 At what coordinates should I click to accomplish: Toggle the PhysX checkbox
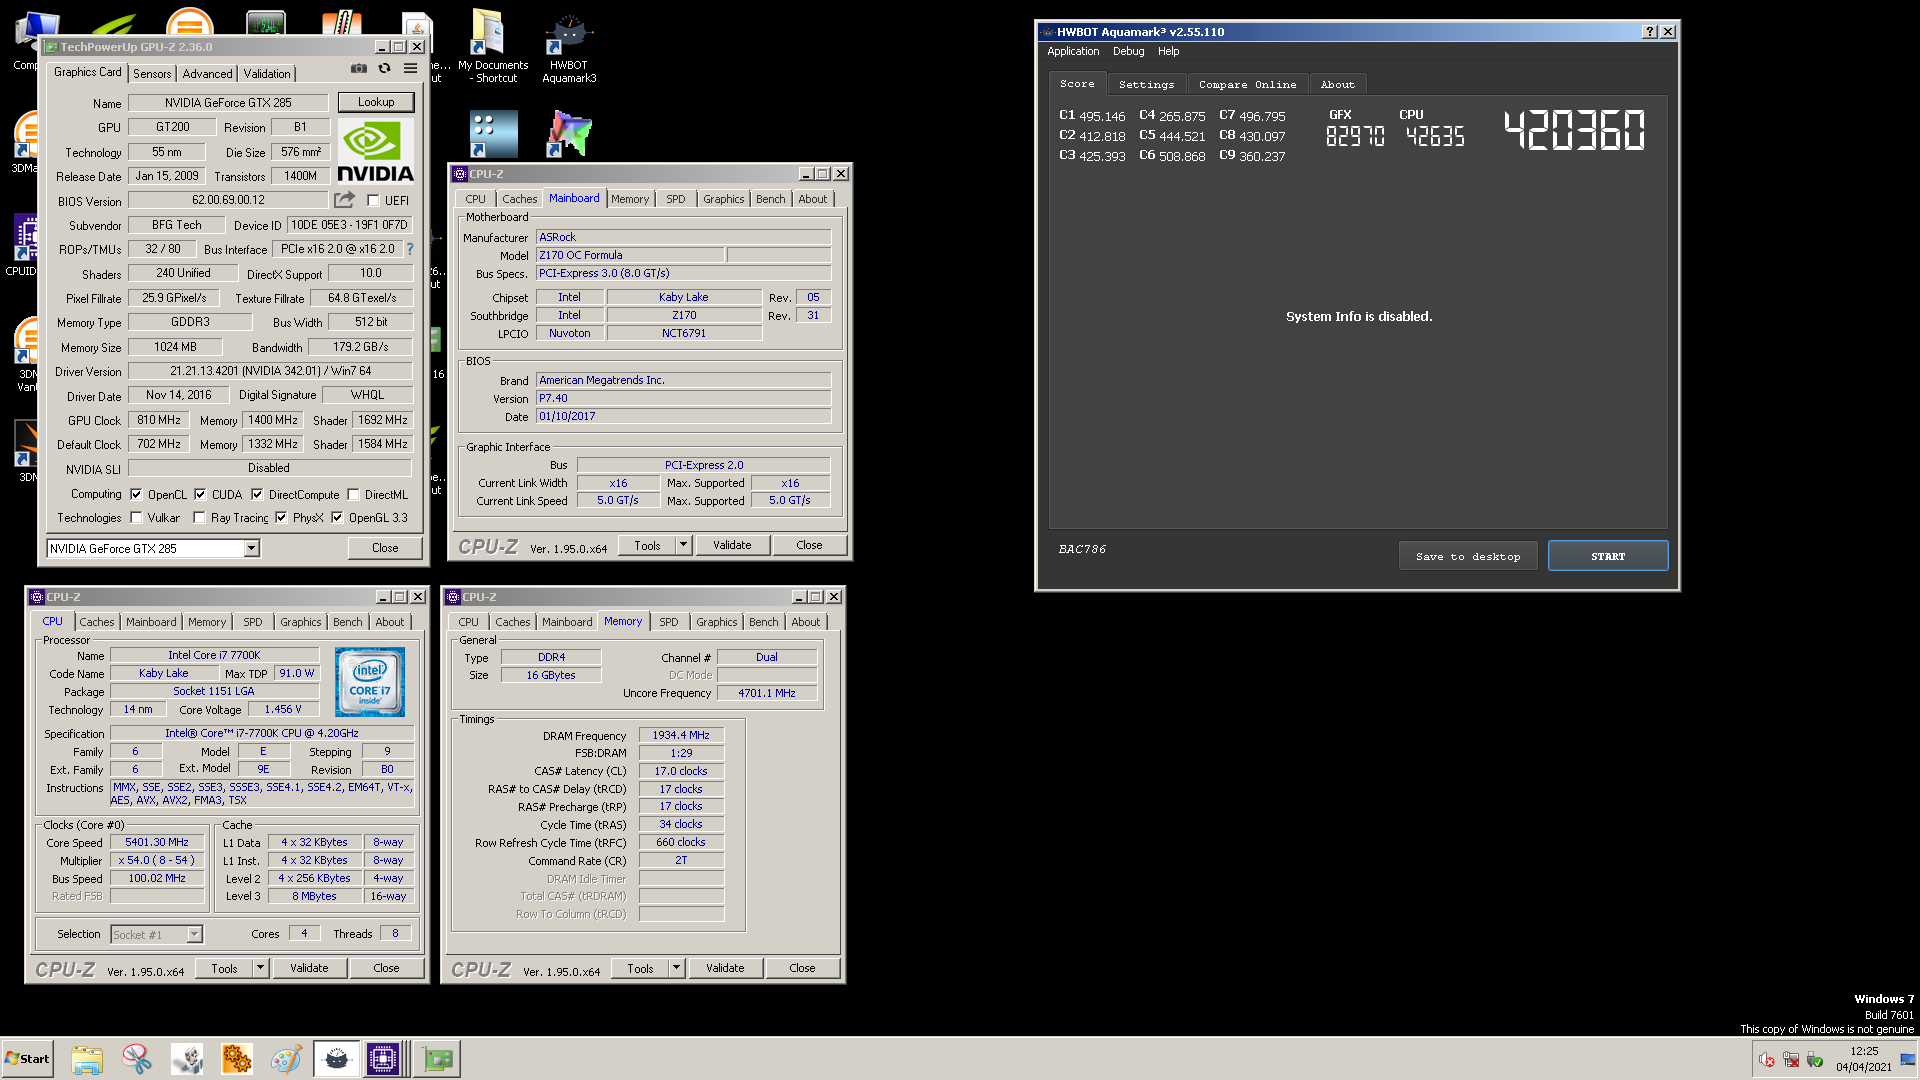coord(281,518)
